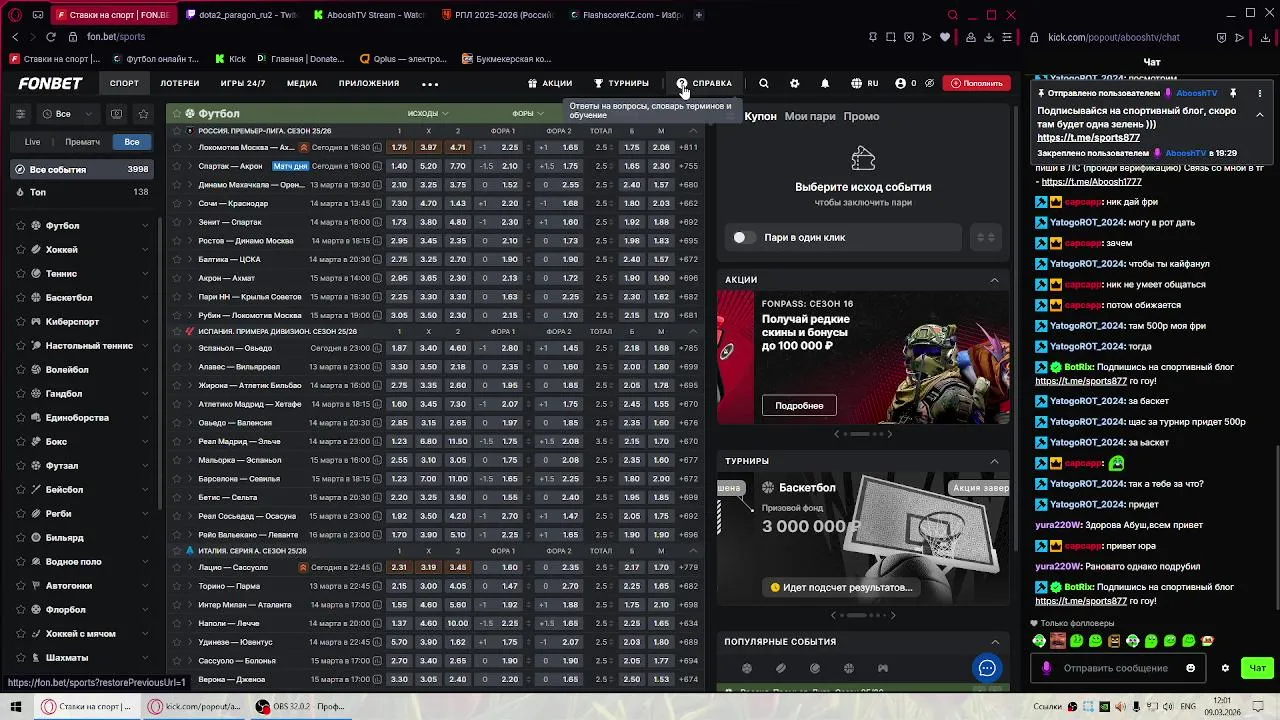Click the ENG language indicator in tray
1280x720 pixels.
1189,706
